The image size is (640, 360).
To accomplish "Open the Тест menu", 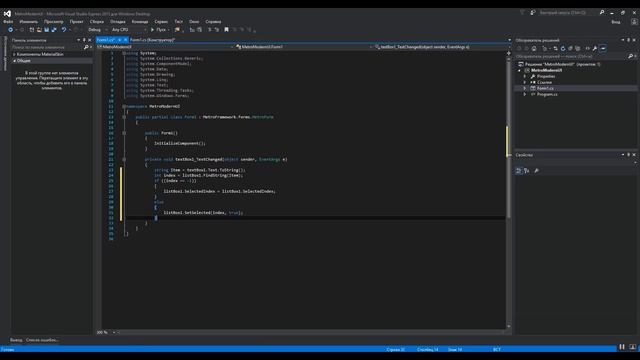I will [179, 22].
